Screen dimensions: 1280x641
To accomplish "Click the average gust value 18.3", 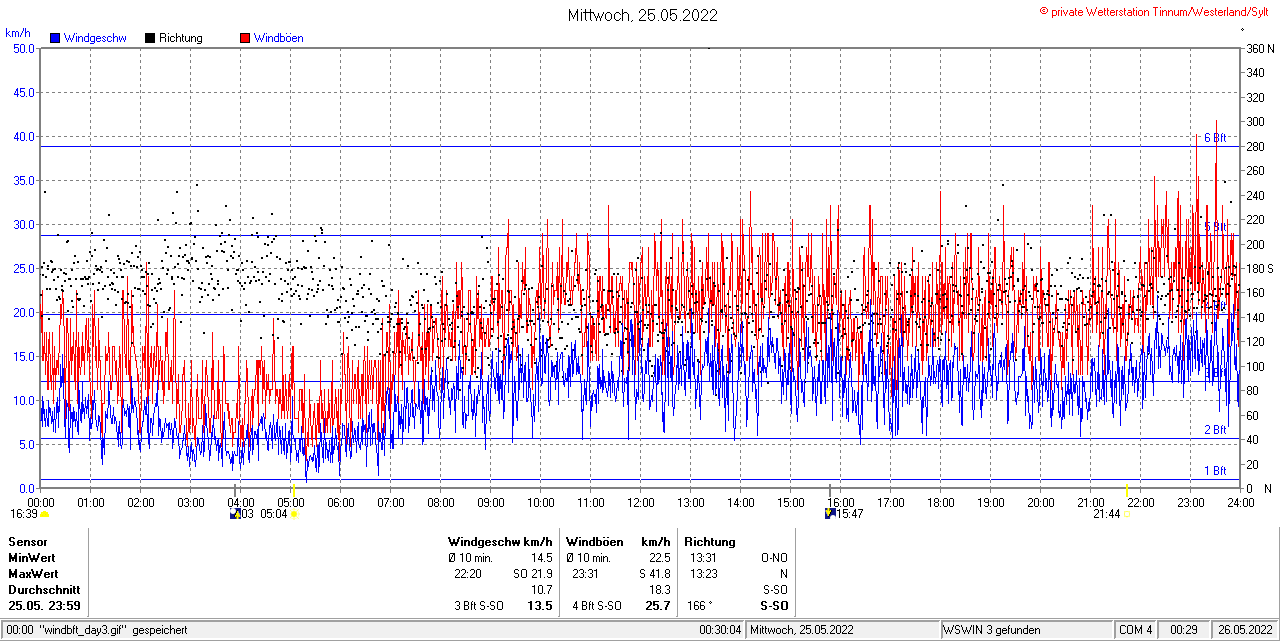I will [659, 590].
